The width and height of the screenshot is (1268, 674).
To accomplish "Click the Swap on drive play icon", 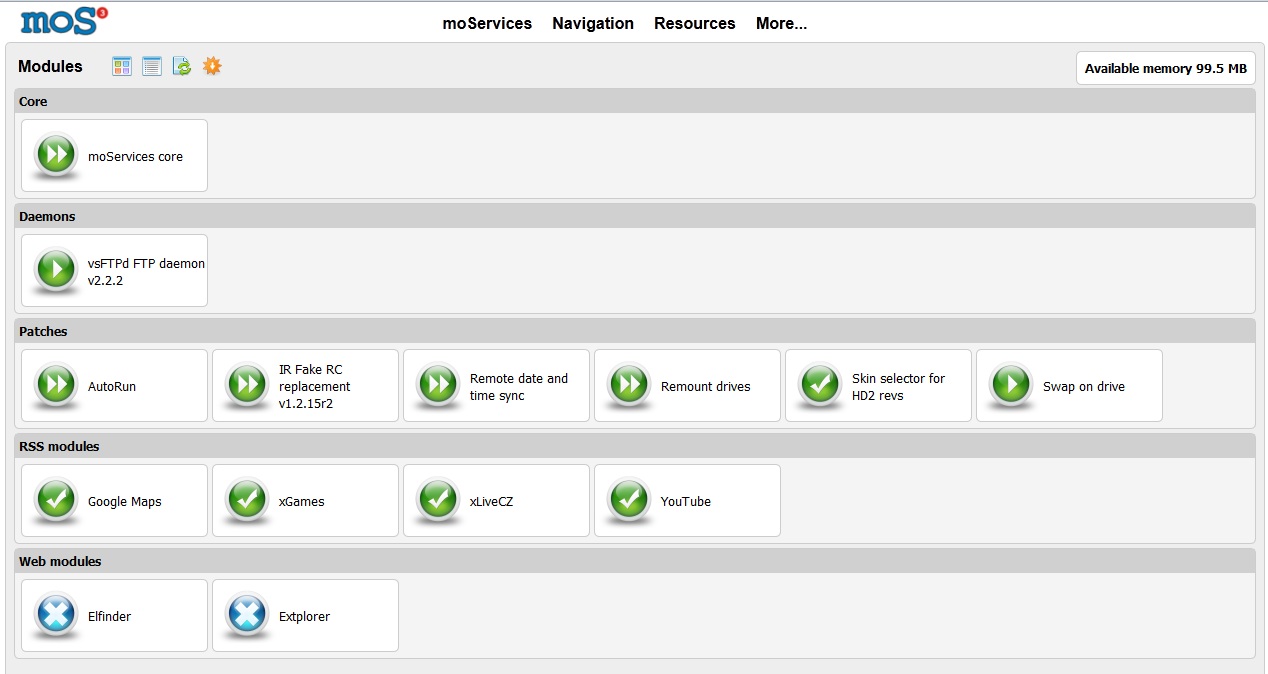I will pos(1011,385).
